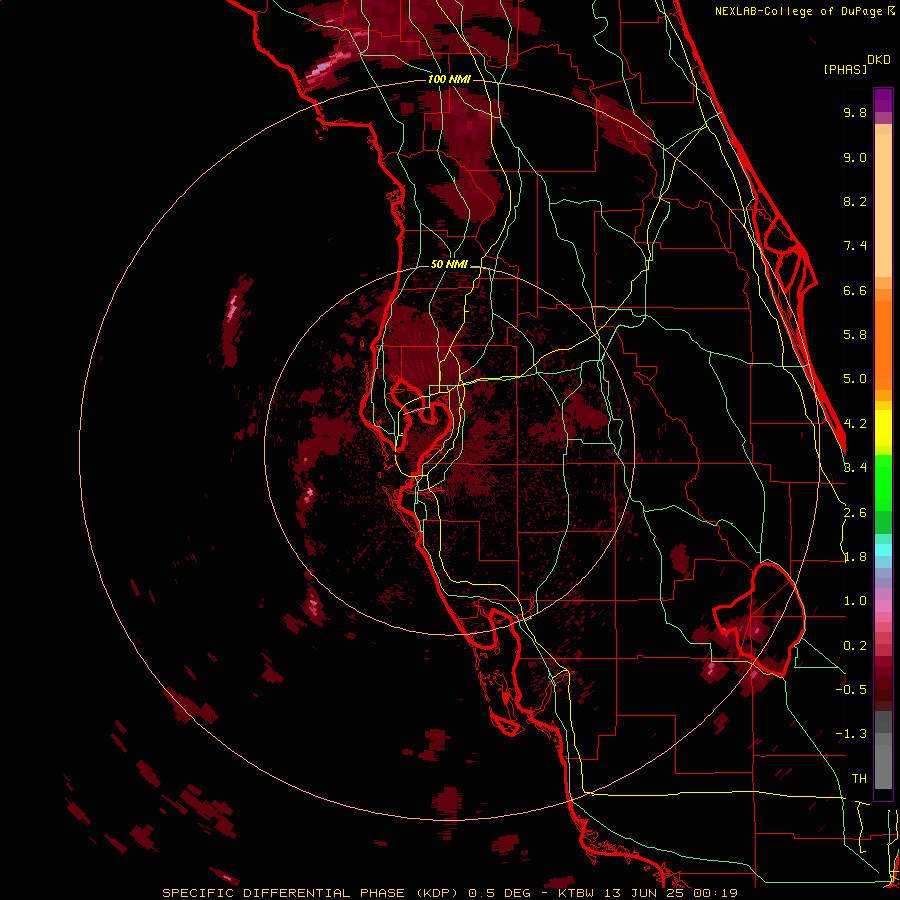Click the 5.8 legend value

(855, 335)
